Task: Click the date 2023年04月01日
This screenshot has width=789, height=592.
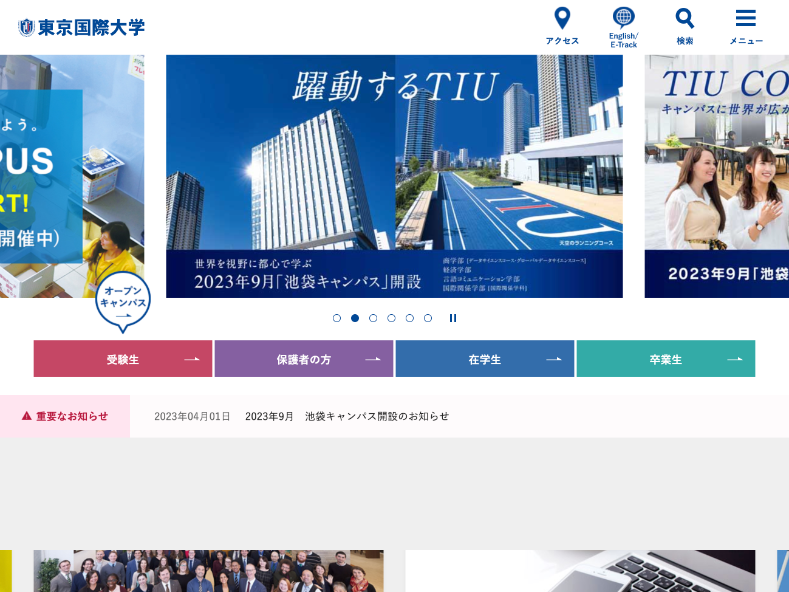Action: [192, 416]
